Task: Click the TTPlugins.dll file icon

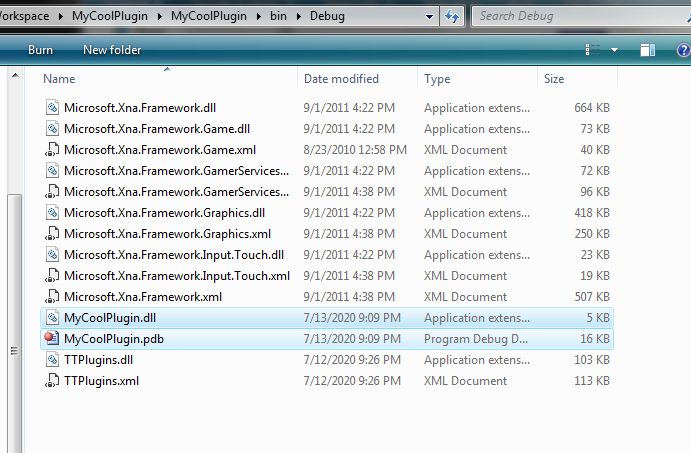Action: (x=53, y=360)
